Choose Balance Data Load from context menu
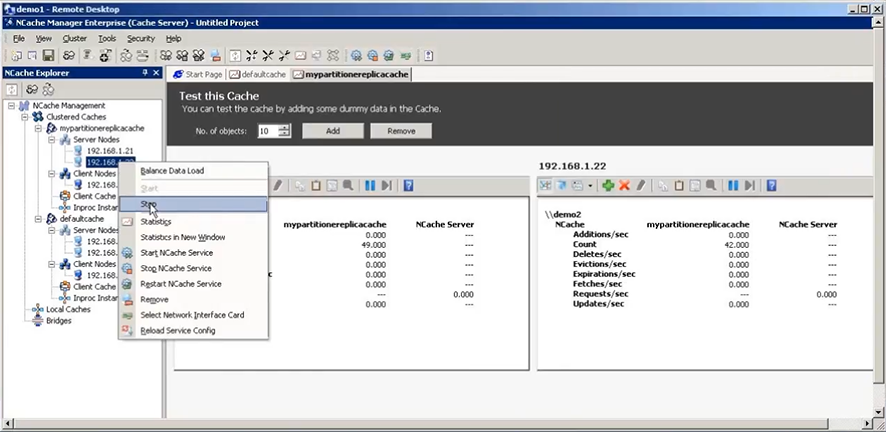 click(193, 171)
